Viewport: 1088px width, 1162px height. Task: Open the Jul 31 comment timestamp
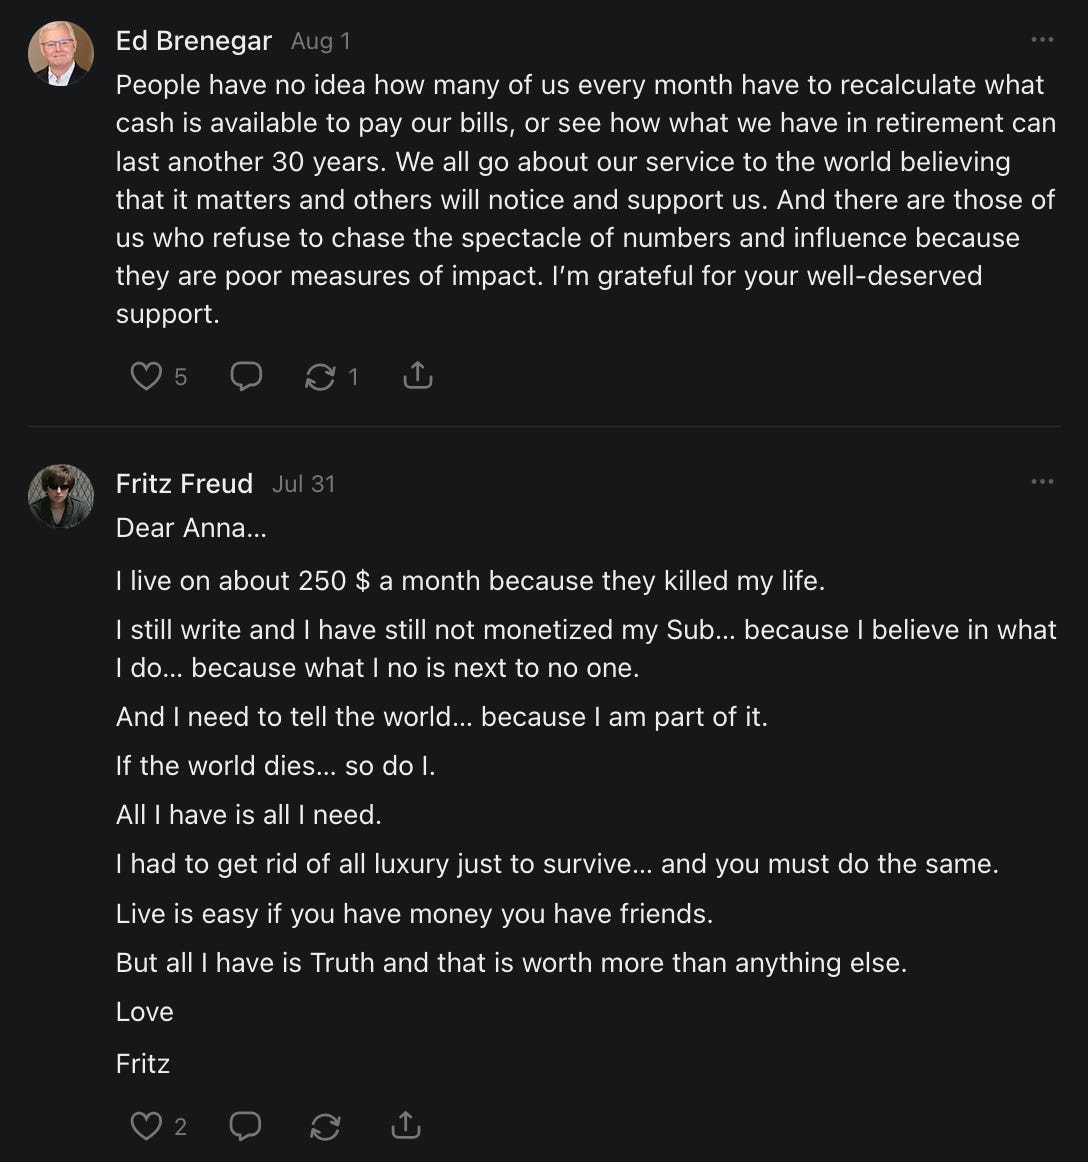pyautogui.click(x=303, y=484)
